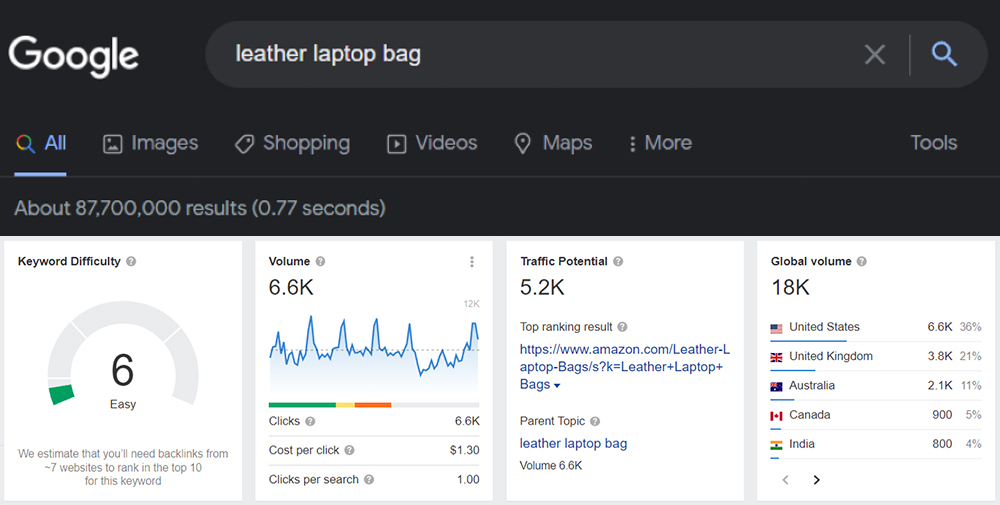The image size is (1000, 505).
Task: Click the Global volume help icon
Action: coord(862,261)
